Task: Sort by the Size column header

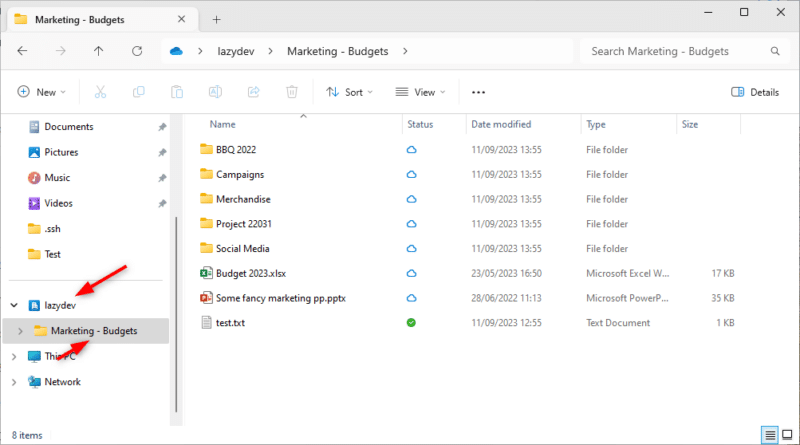Action: [690, 124]
